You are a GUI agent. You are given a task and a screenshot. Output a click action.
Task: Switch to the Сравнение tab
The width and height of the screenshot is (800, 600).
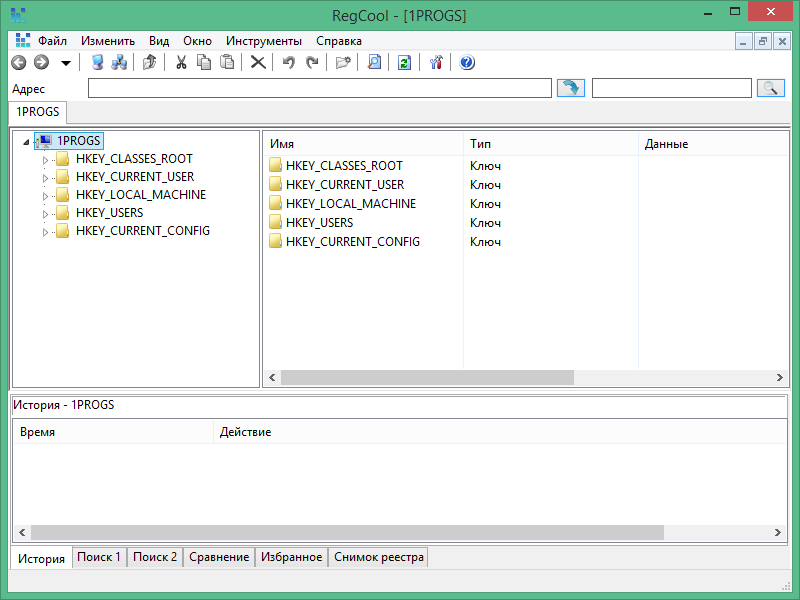[x=219, y=557]
